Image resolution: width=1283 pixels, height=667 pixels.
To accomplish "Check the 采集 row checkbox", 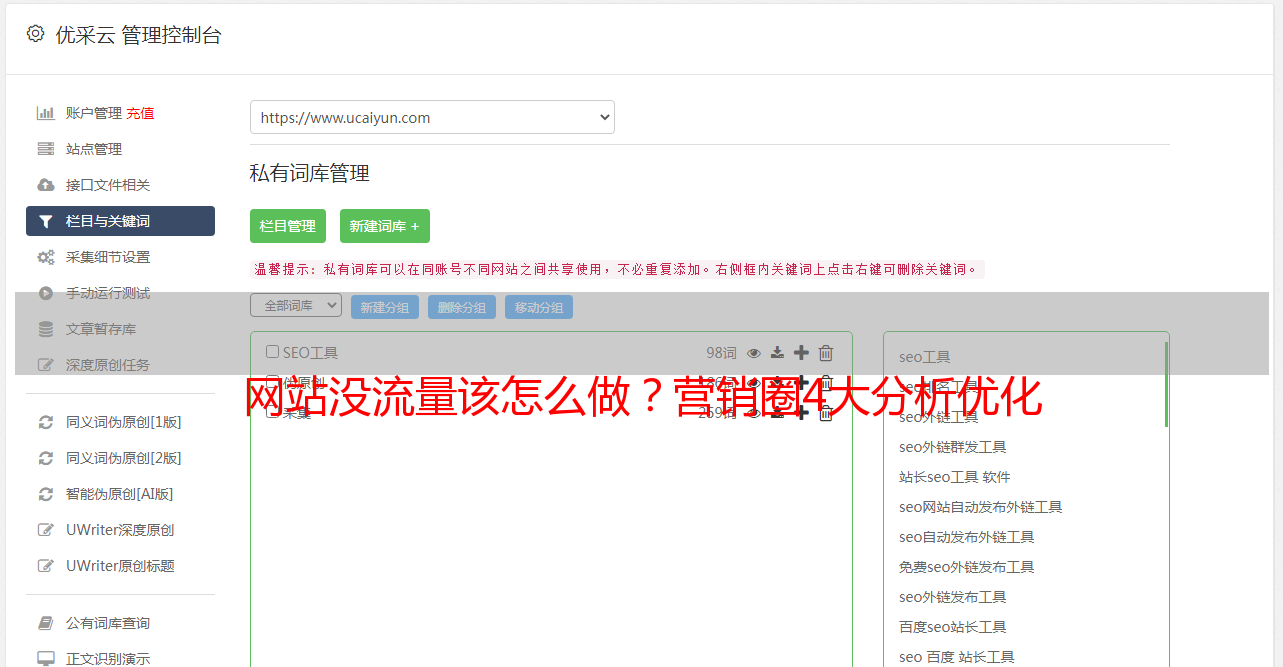I will [272, 412].
